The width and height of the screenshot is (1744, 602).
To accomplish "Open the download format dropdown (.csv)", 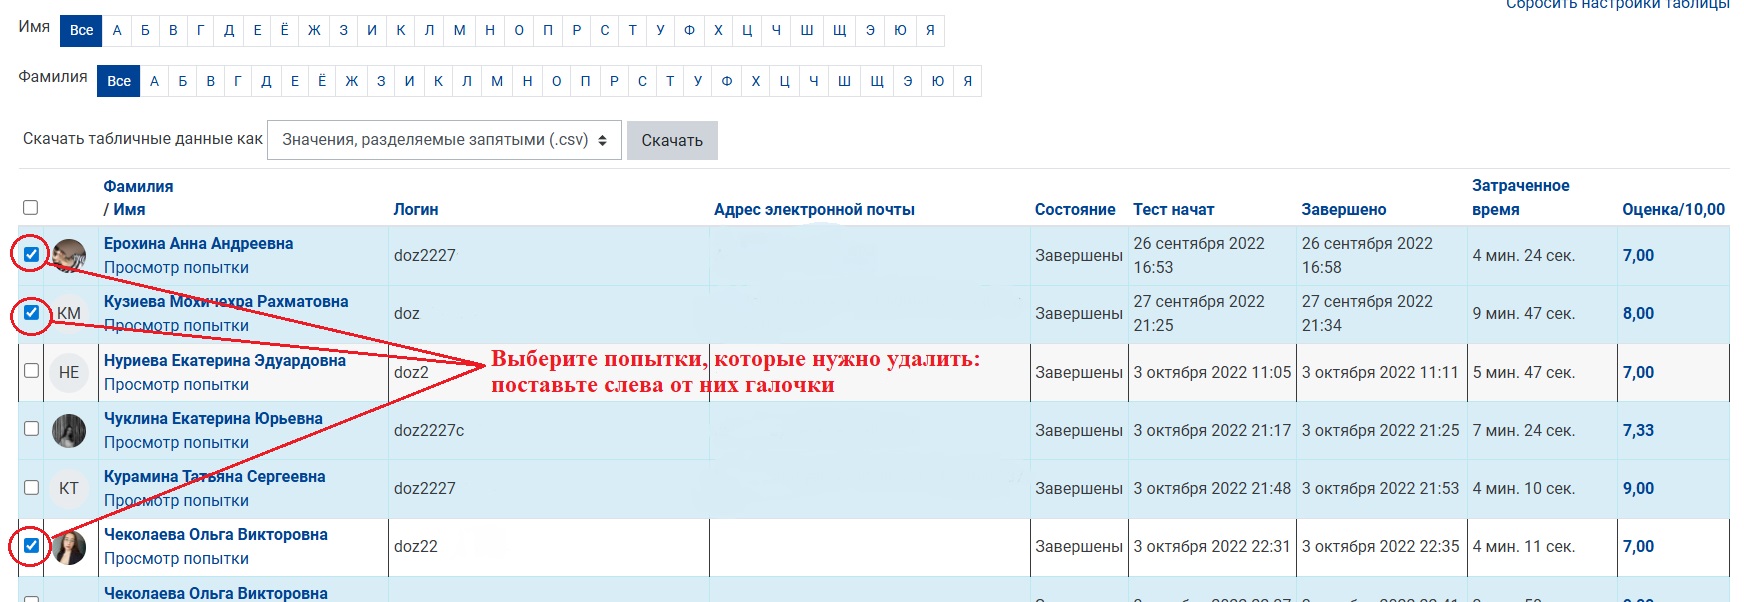I will (444, 140).
